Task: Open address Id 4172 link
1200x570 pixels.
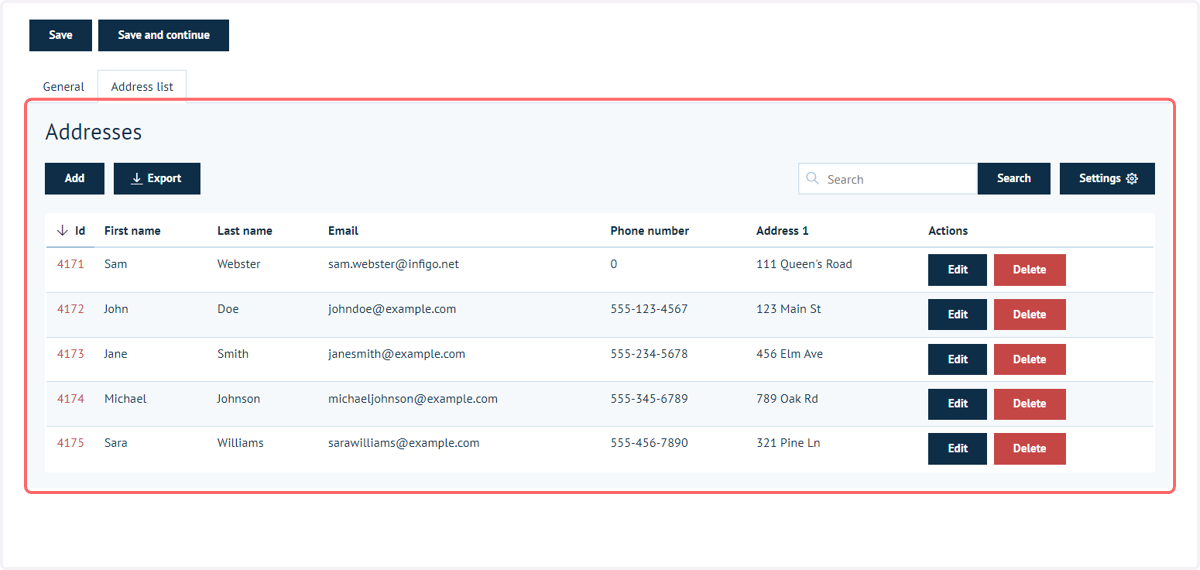Action: pyautogui.click(x=70, y=310)
